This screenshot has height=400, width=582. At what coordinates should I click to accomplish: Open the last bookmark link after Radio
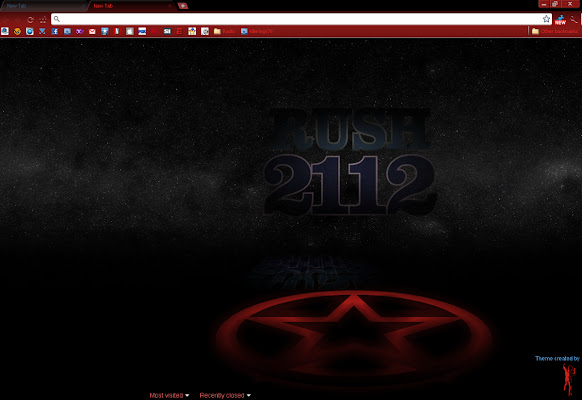point(256,31)
